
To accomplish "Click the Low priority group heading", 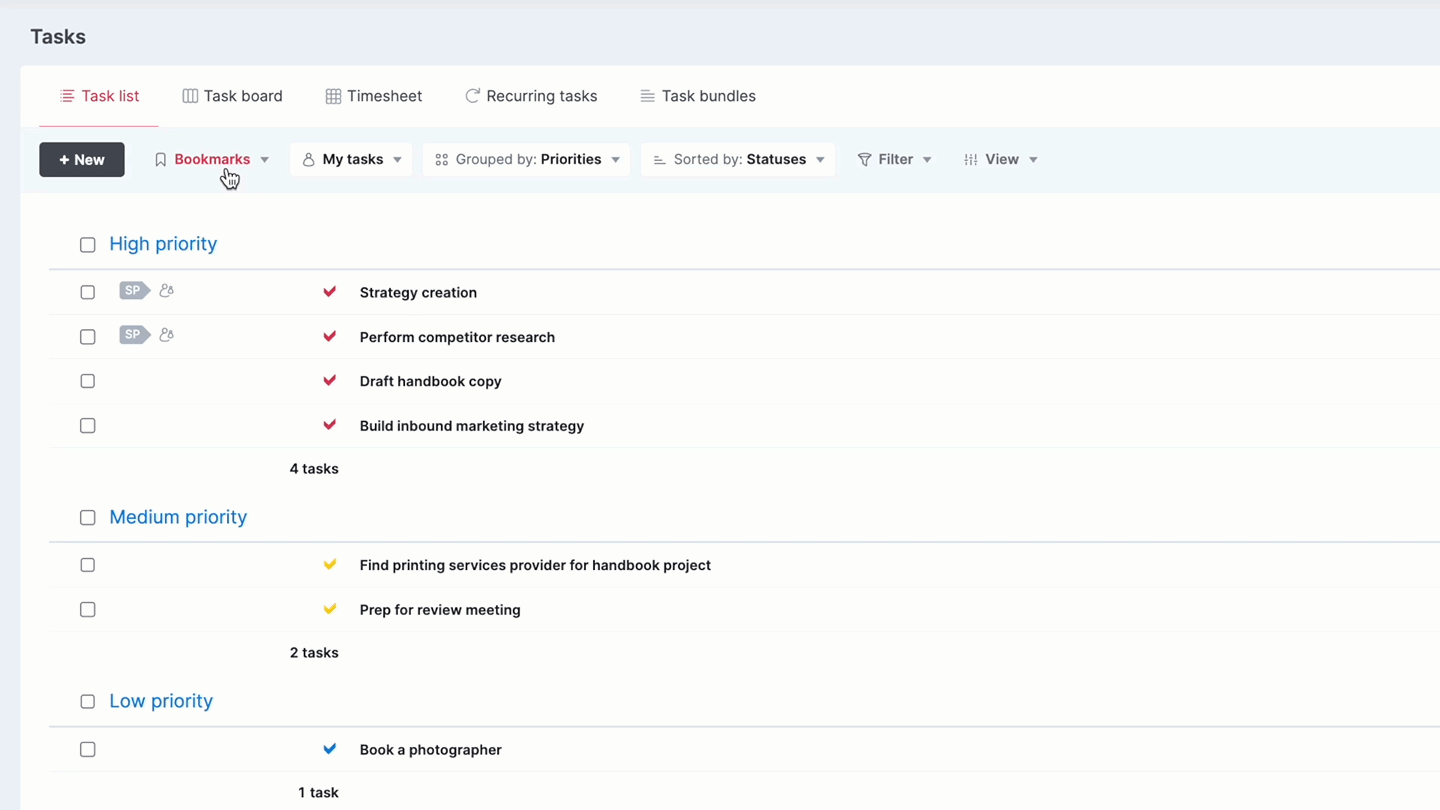I will tap(161, 701).
